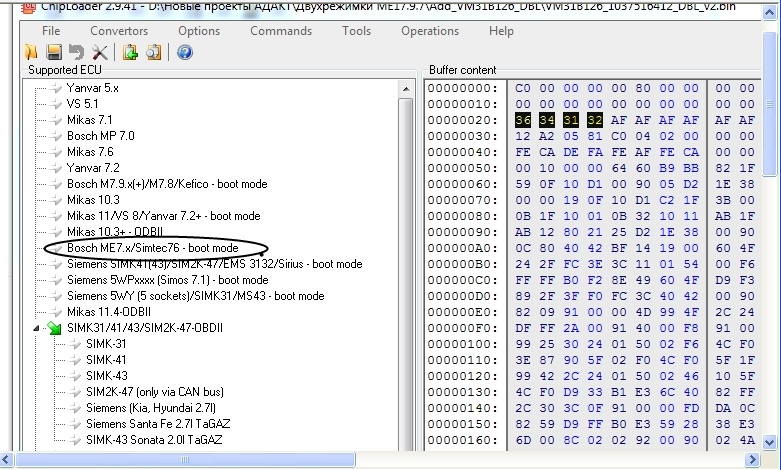Collapse the SIMK31/41/43/SIM2K-47-OBDII tree node
781x470 pixels.
click(x=36, y=328)
